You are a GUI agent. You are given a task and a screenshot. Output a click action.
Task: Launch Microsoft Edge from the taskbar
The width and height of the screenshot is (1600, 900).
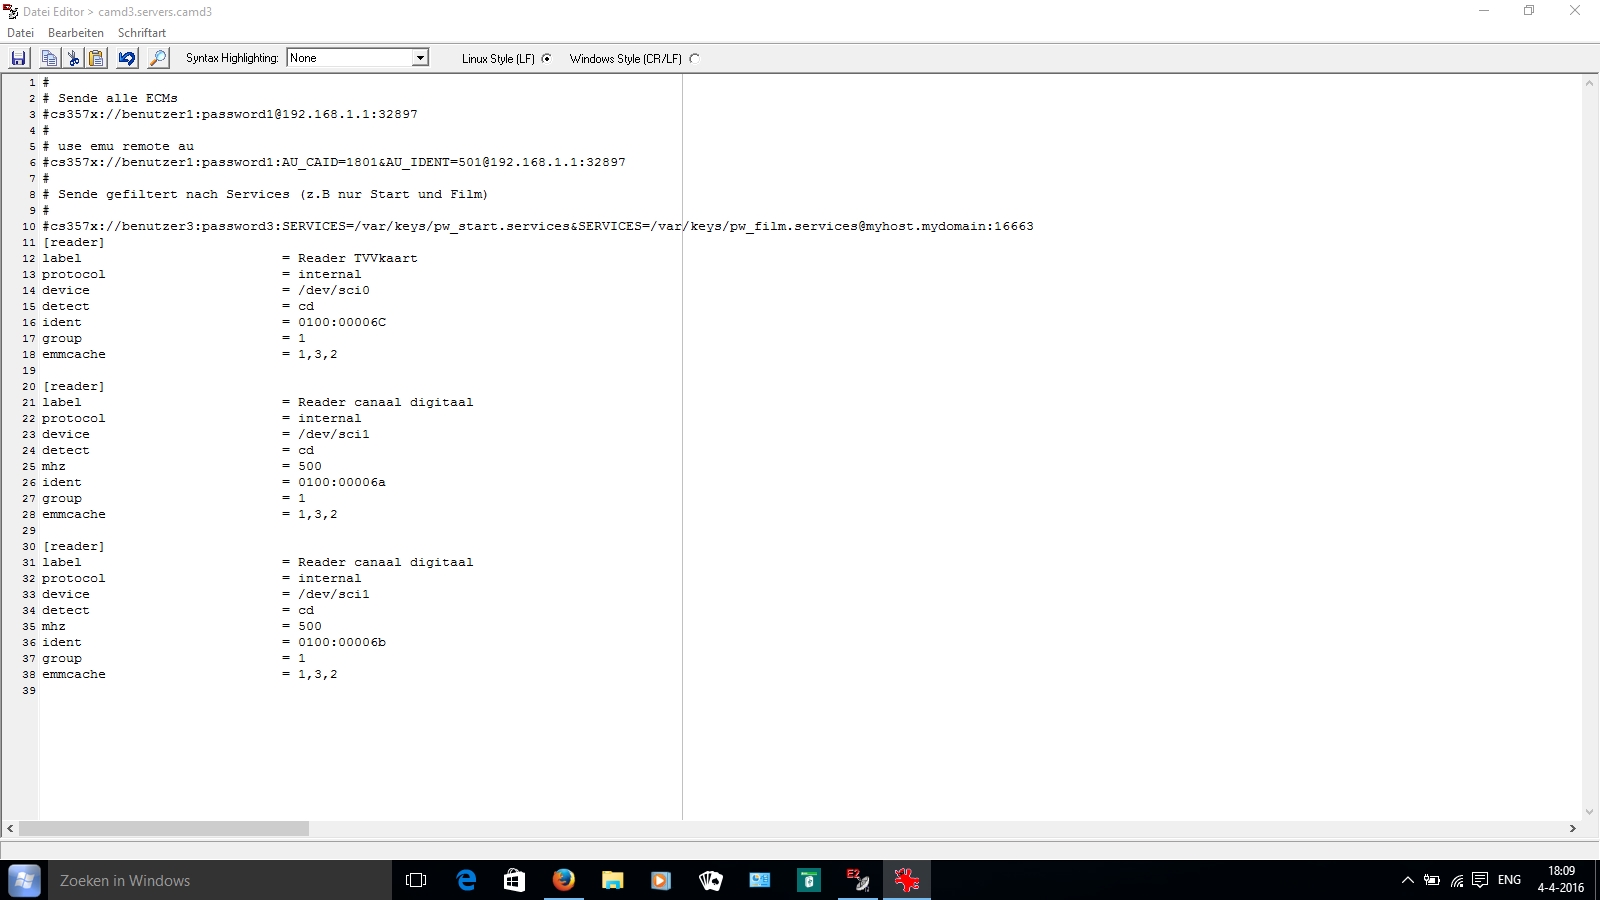coord(466,880)
